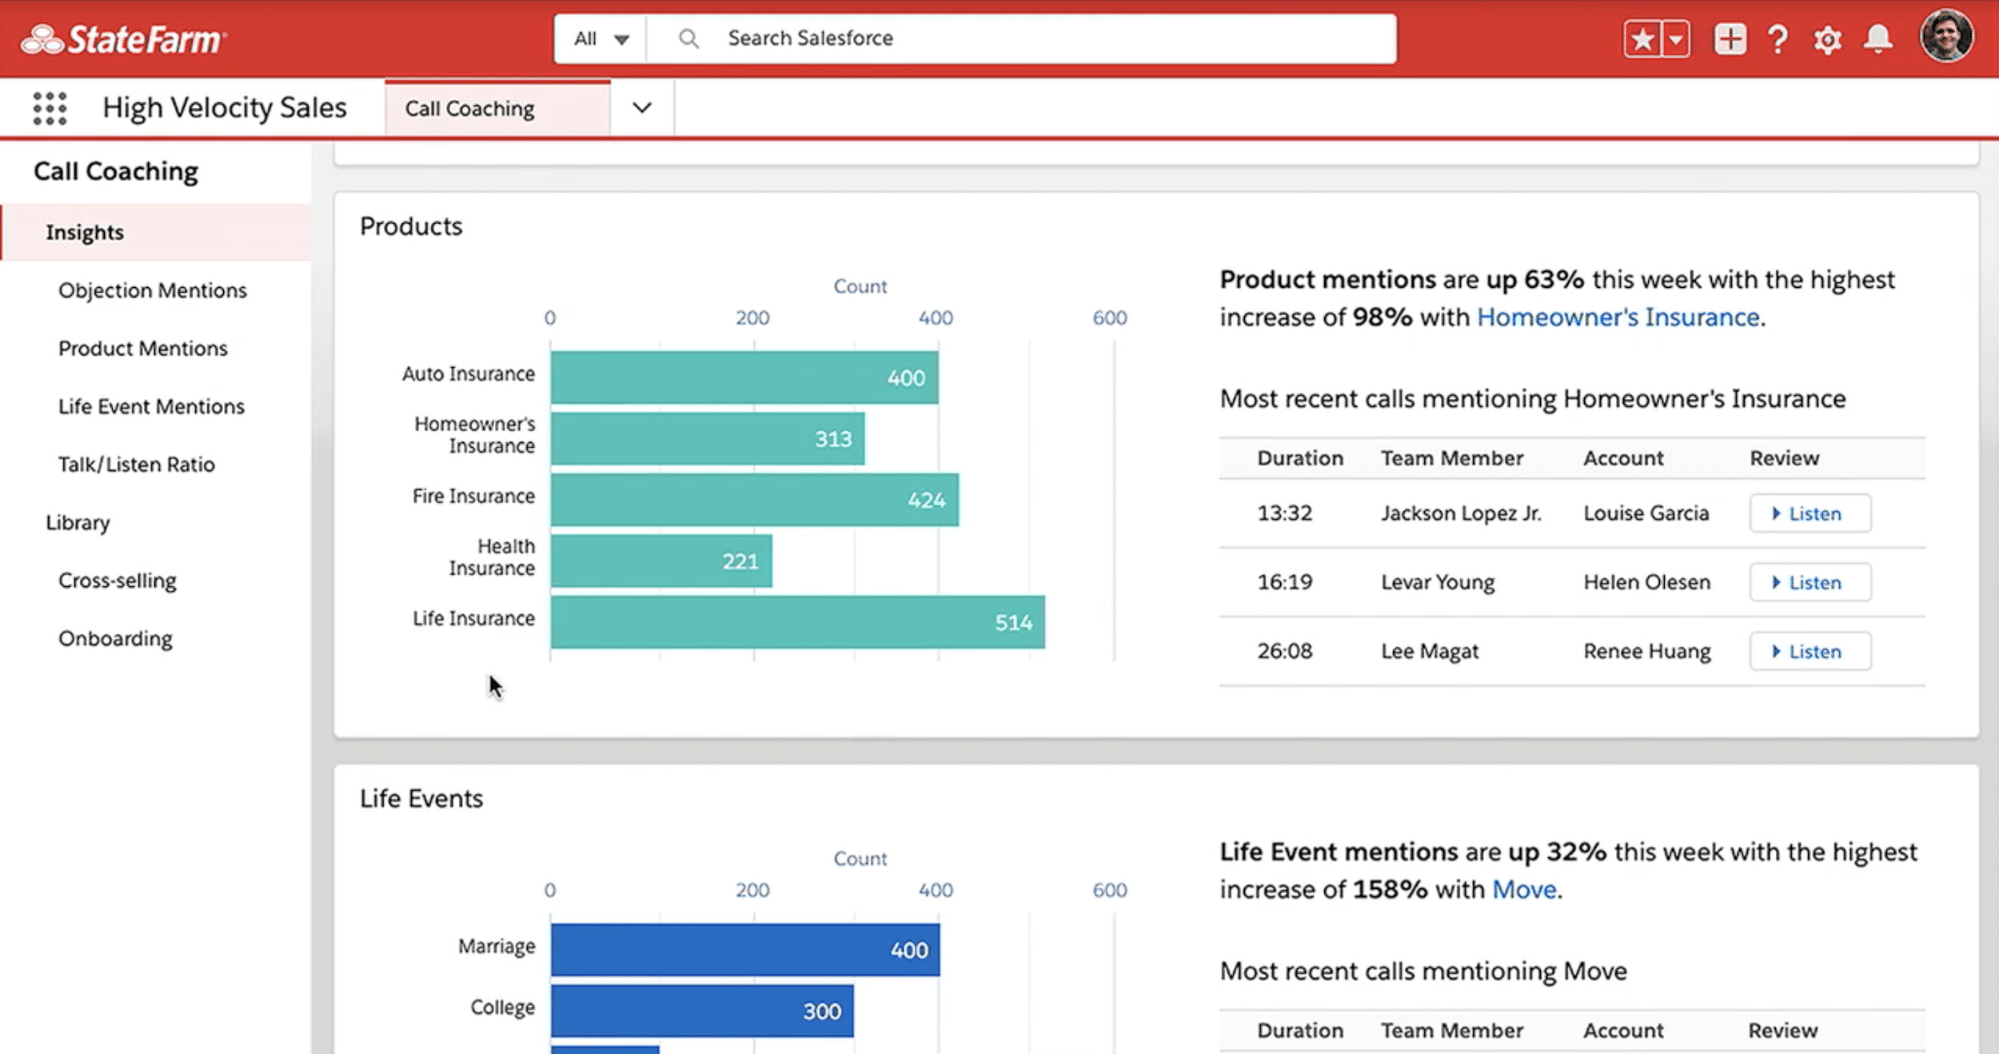The height and width of the screenshot is (1054, 1999).
Task: Switch to the Call Coaching tab
Action: pos(467,107)
